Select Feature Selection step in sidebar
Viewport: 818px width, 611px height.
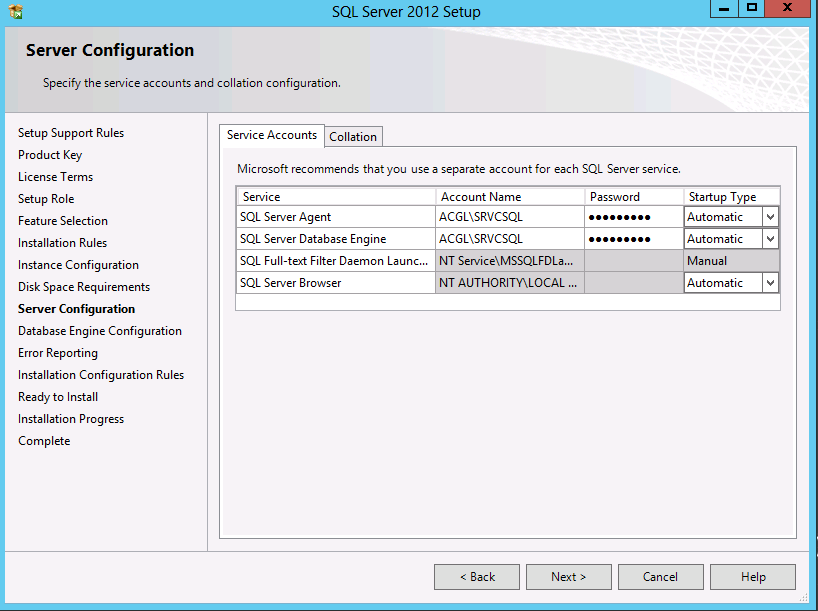tap(63, 221)
